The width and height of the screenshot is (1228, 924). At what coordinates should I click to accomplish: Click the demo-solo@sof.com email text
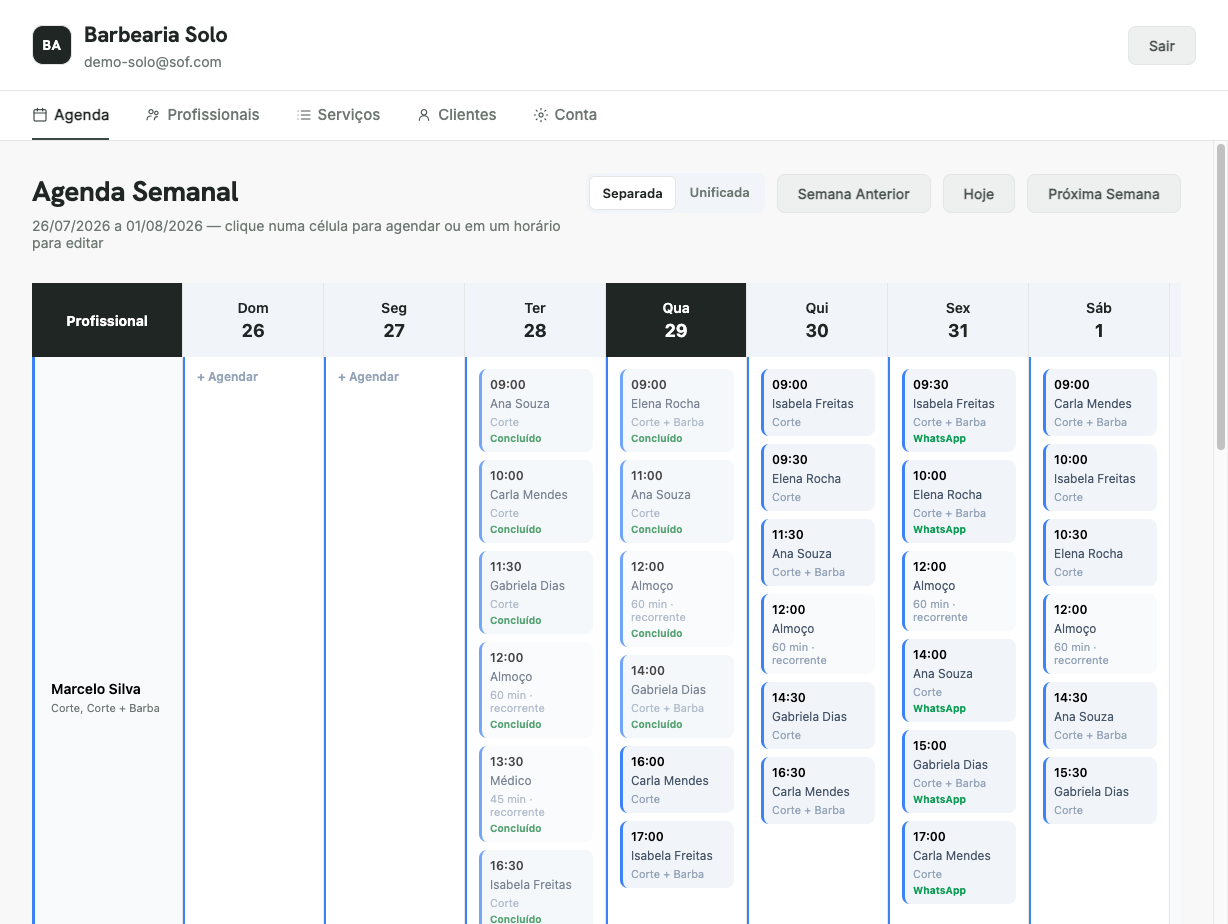pyautogui.click(x=153, y=62)
